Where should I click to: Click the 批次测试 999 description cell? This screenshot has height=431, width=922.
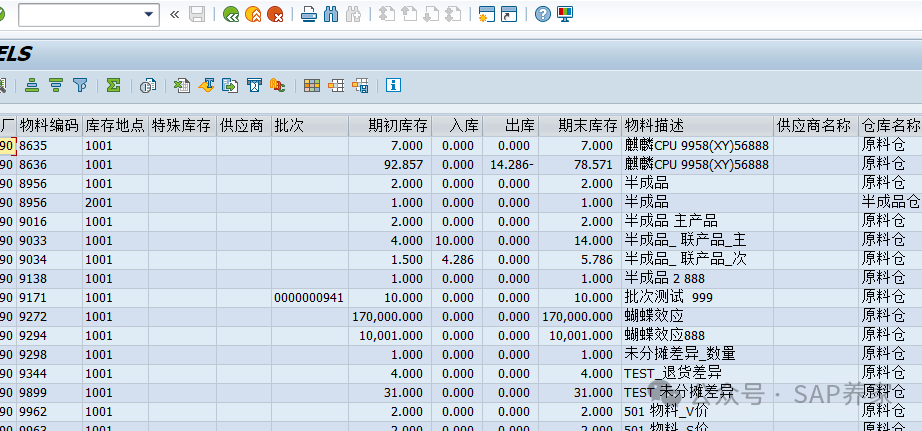coord(697,298)
